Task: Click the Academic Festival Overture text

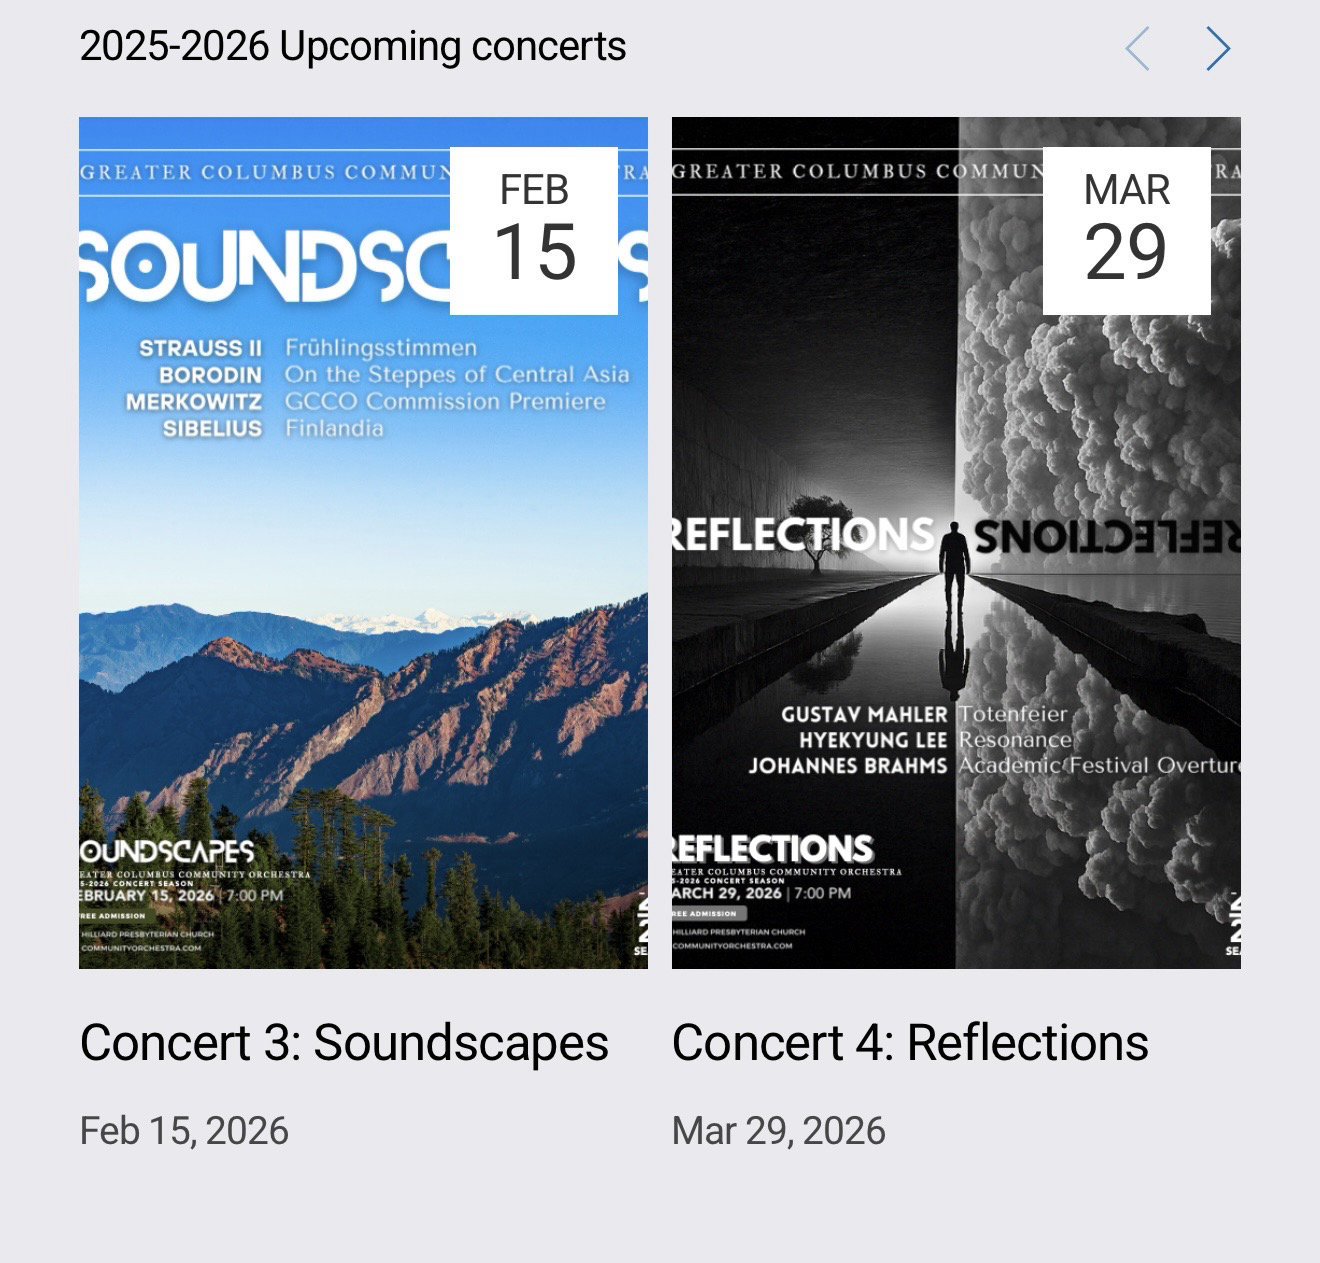Action: [x=1098, y=766]
